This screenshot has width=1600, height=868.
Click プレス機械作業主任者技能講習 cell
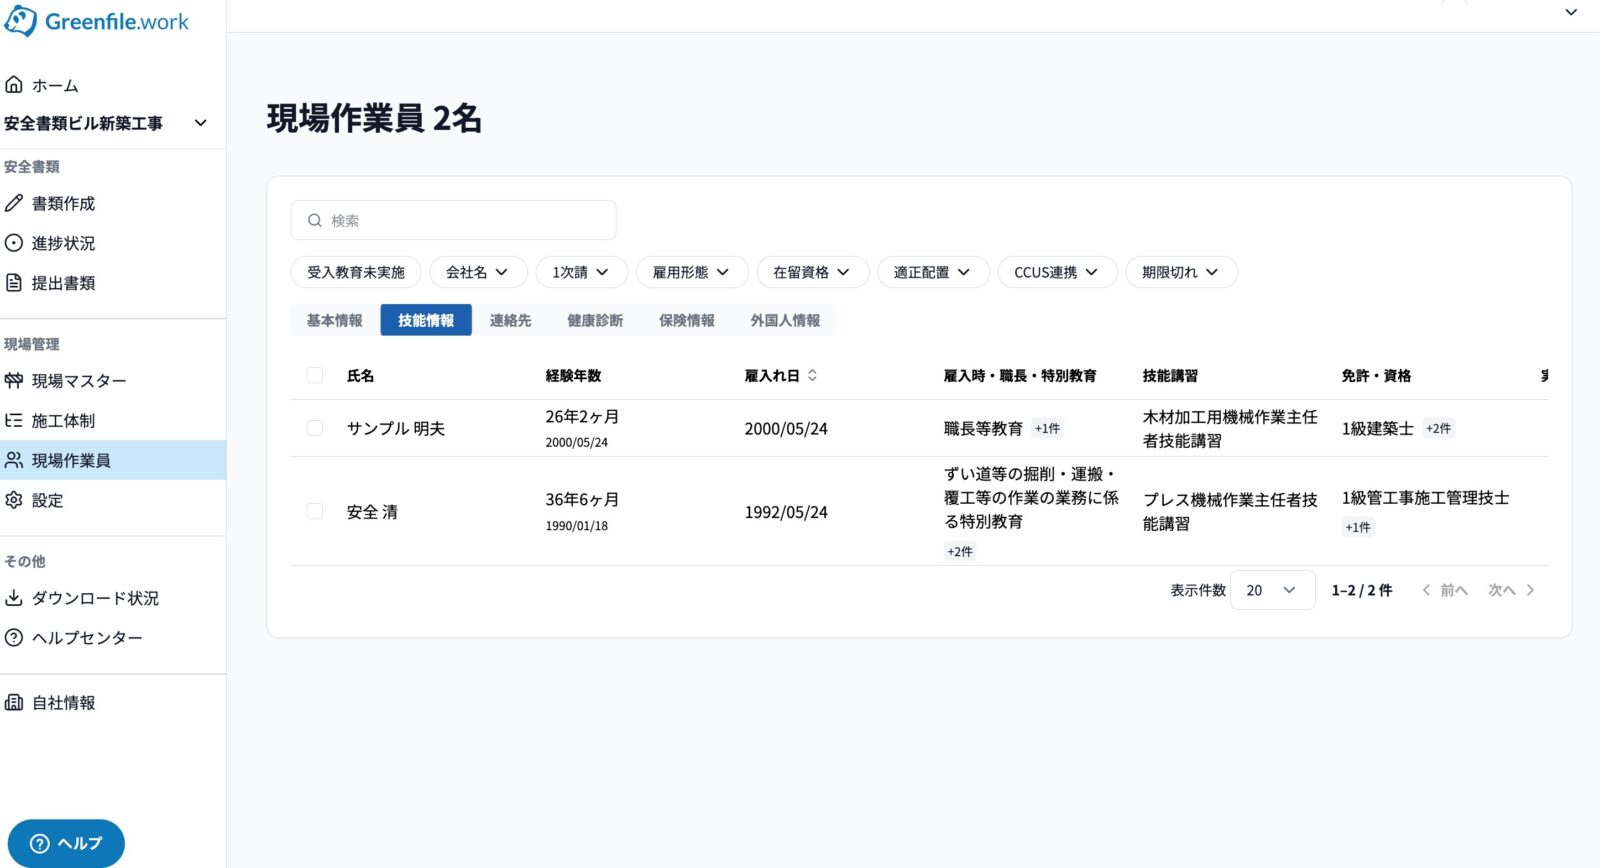point(1230,511)
